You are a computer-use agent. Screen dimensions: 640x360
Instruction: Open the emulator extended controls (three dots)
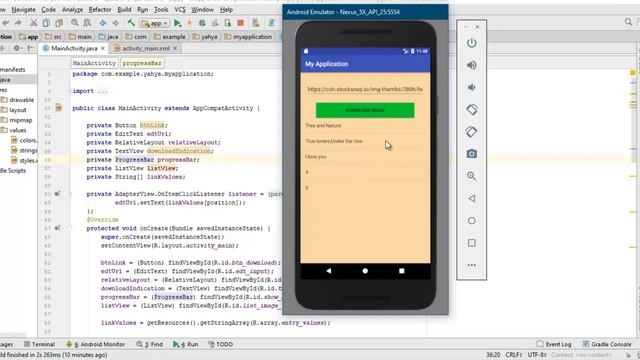(471, 265)
